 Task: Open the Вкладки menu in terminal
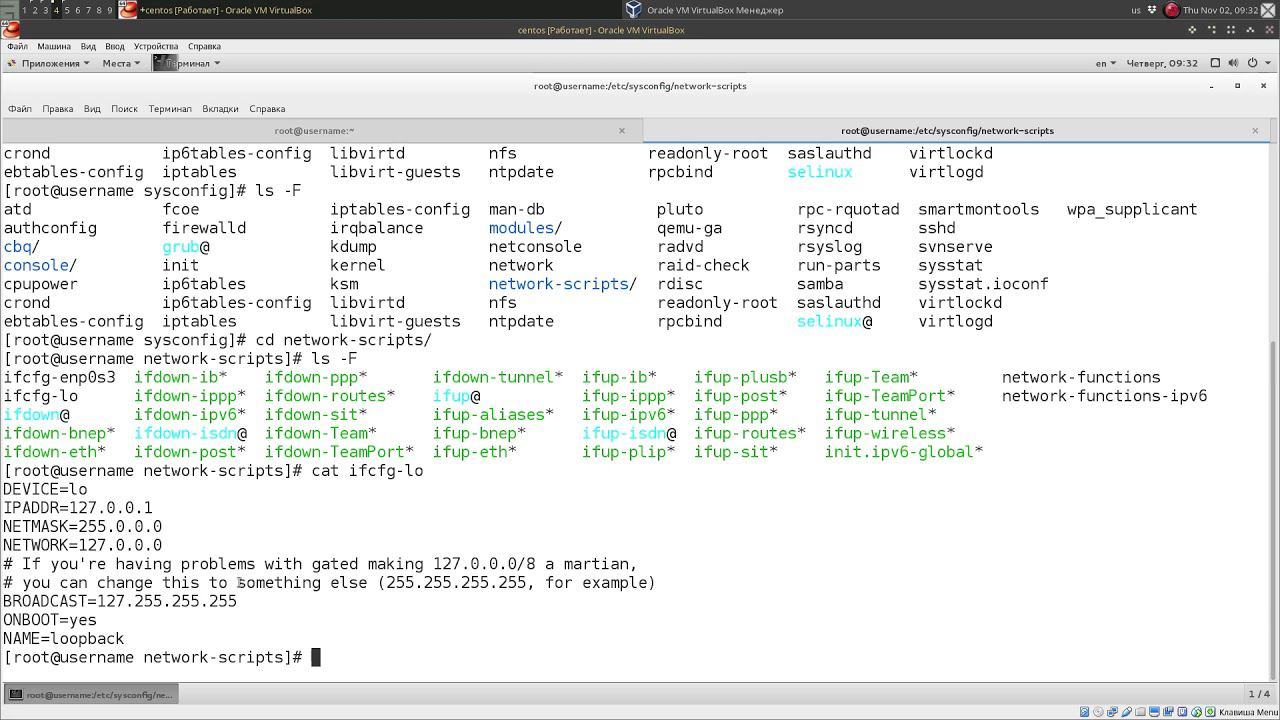pos(220,109)
